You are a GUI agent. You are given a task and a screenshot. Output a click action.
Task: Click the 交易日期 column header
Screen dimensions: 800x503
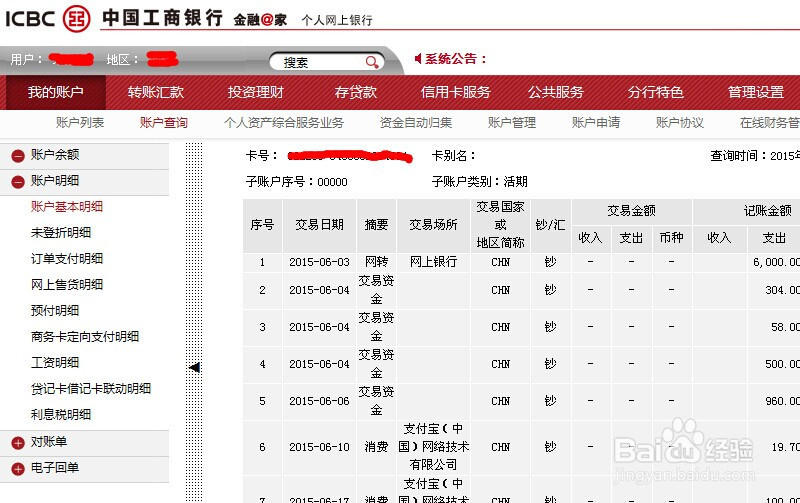pyautogui.click(x=319, y=225)
